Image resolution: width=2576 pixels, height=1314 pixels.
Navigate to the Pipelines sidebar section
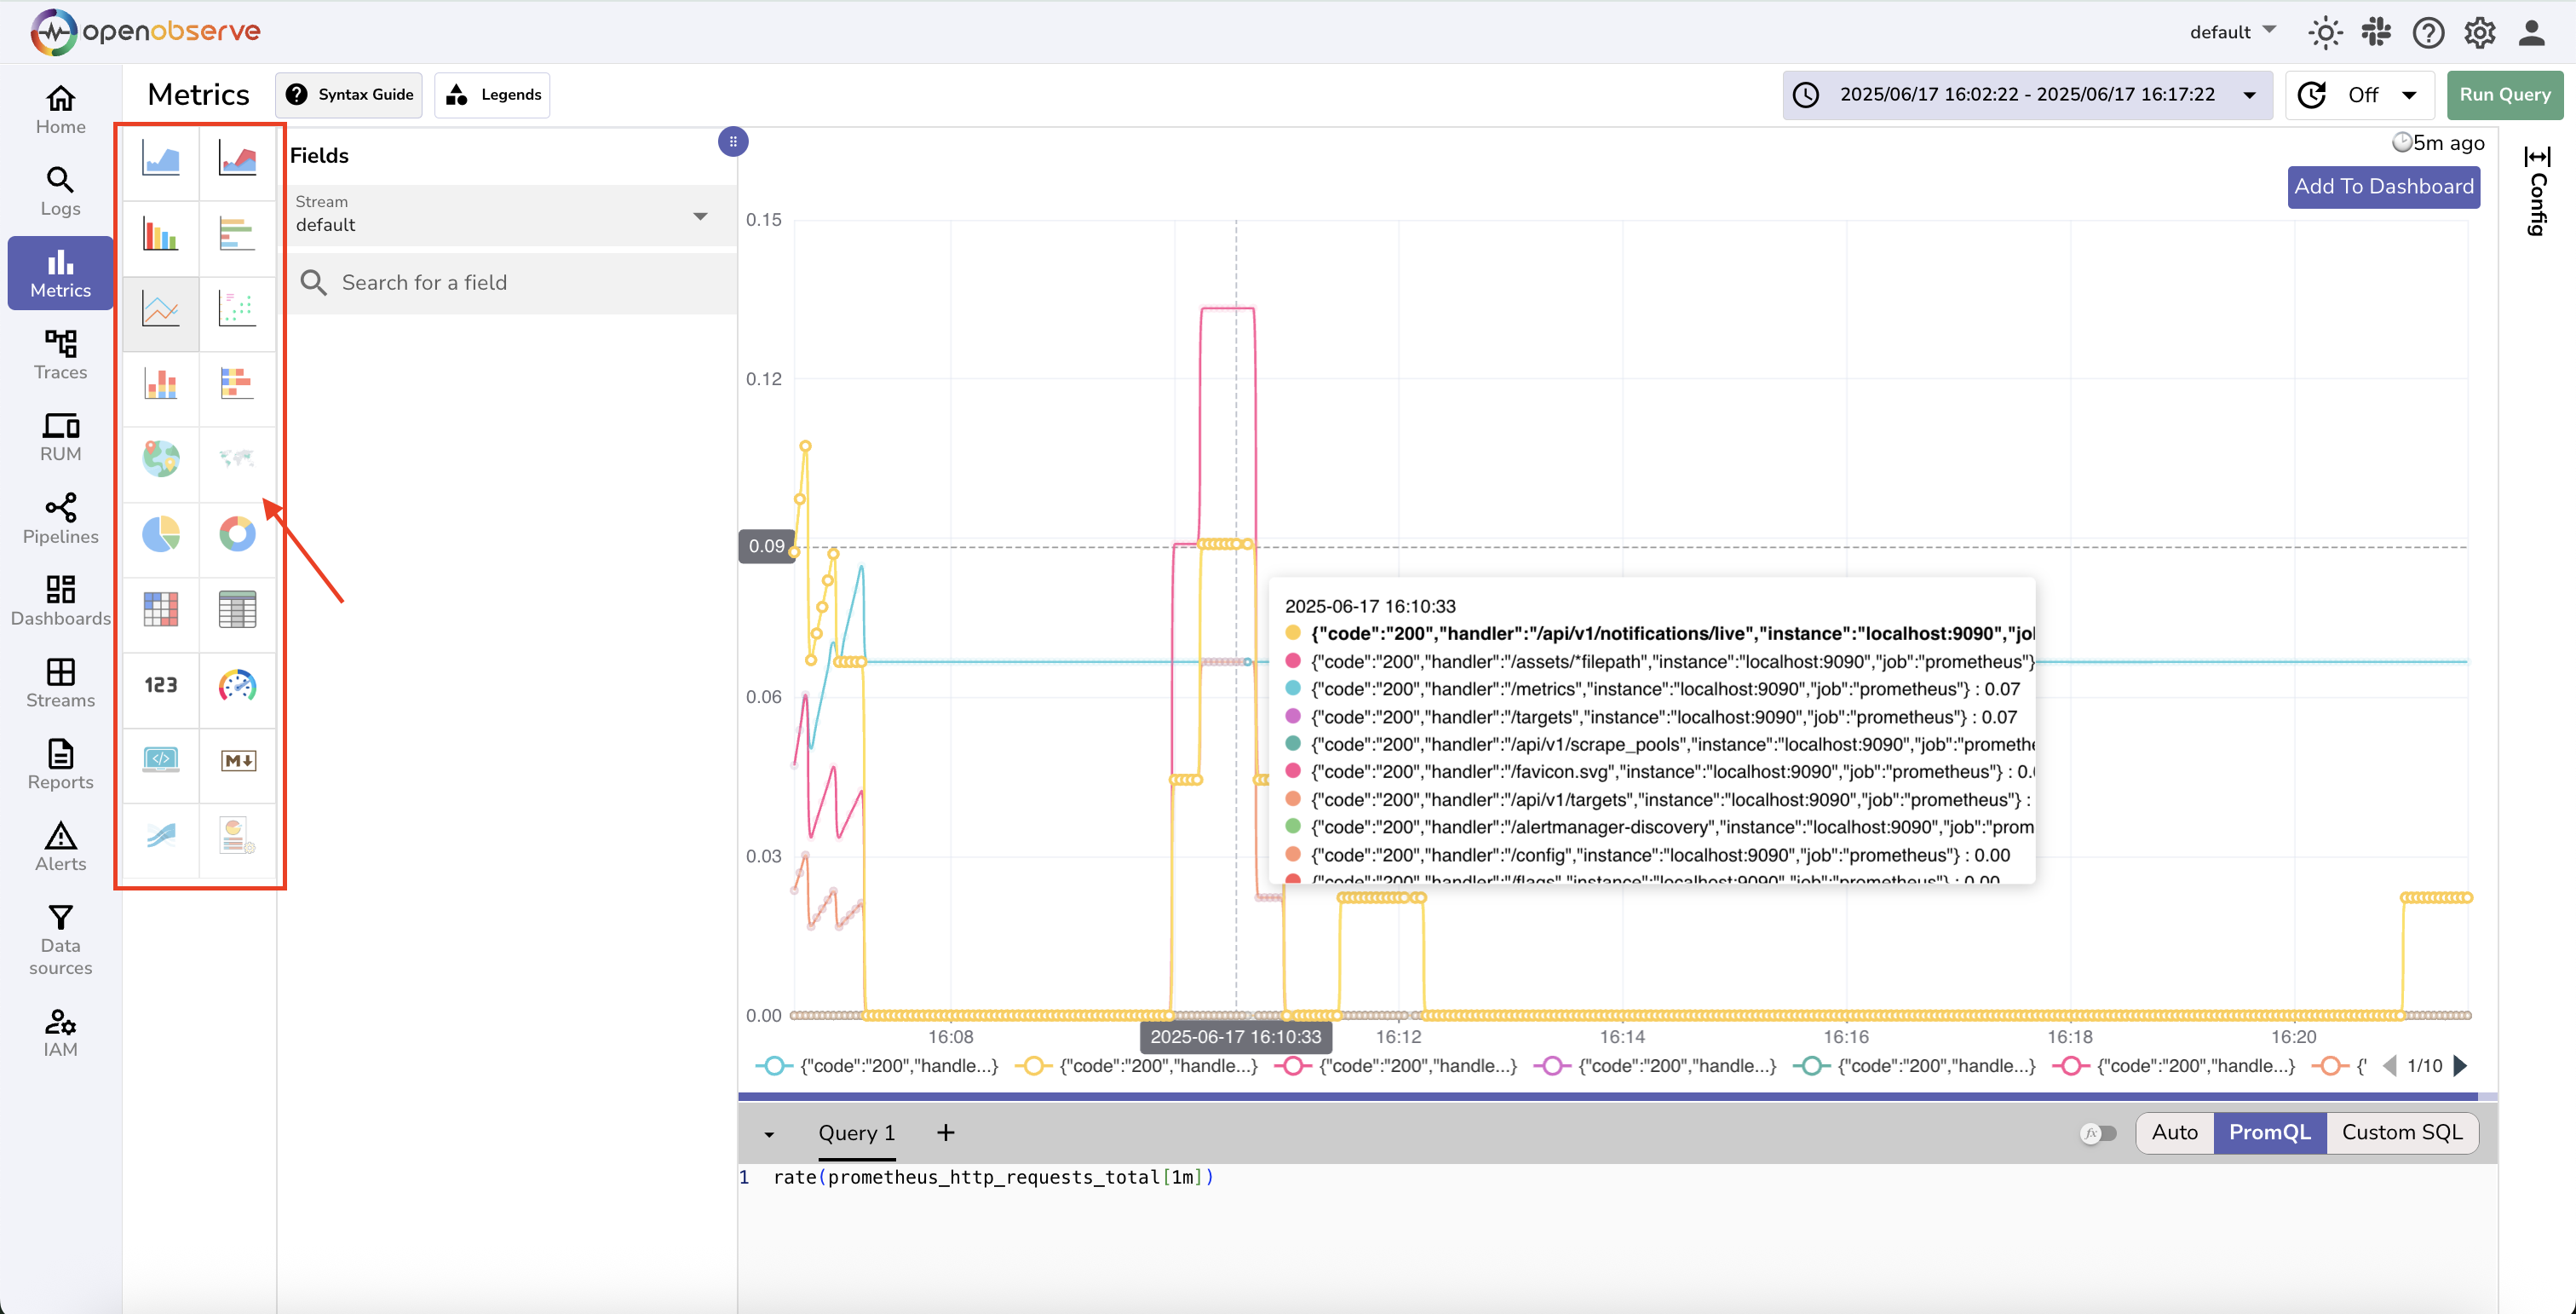[x=59, y=519]
